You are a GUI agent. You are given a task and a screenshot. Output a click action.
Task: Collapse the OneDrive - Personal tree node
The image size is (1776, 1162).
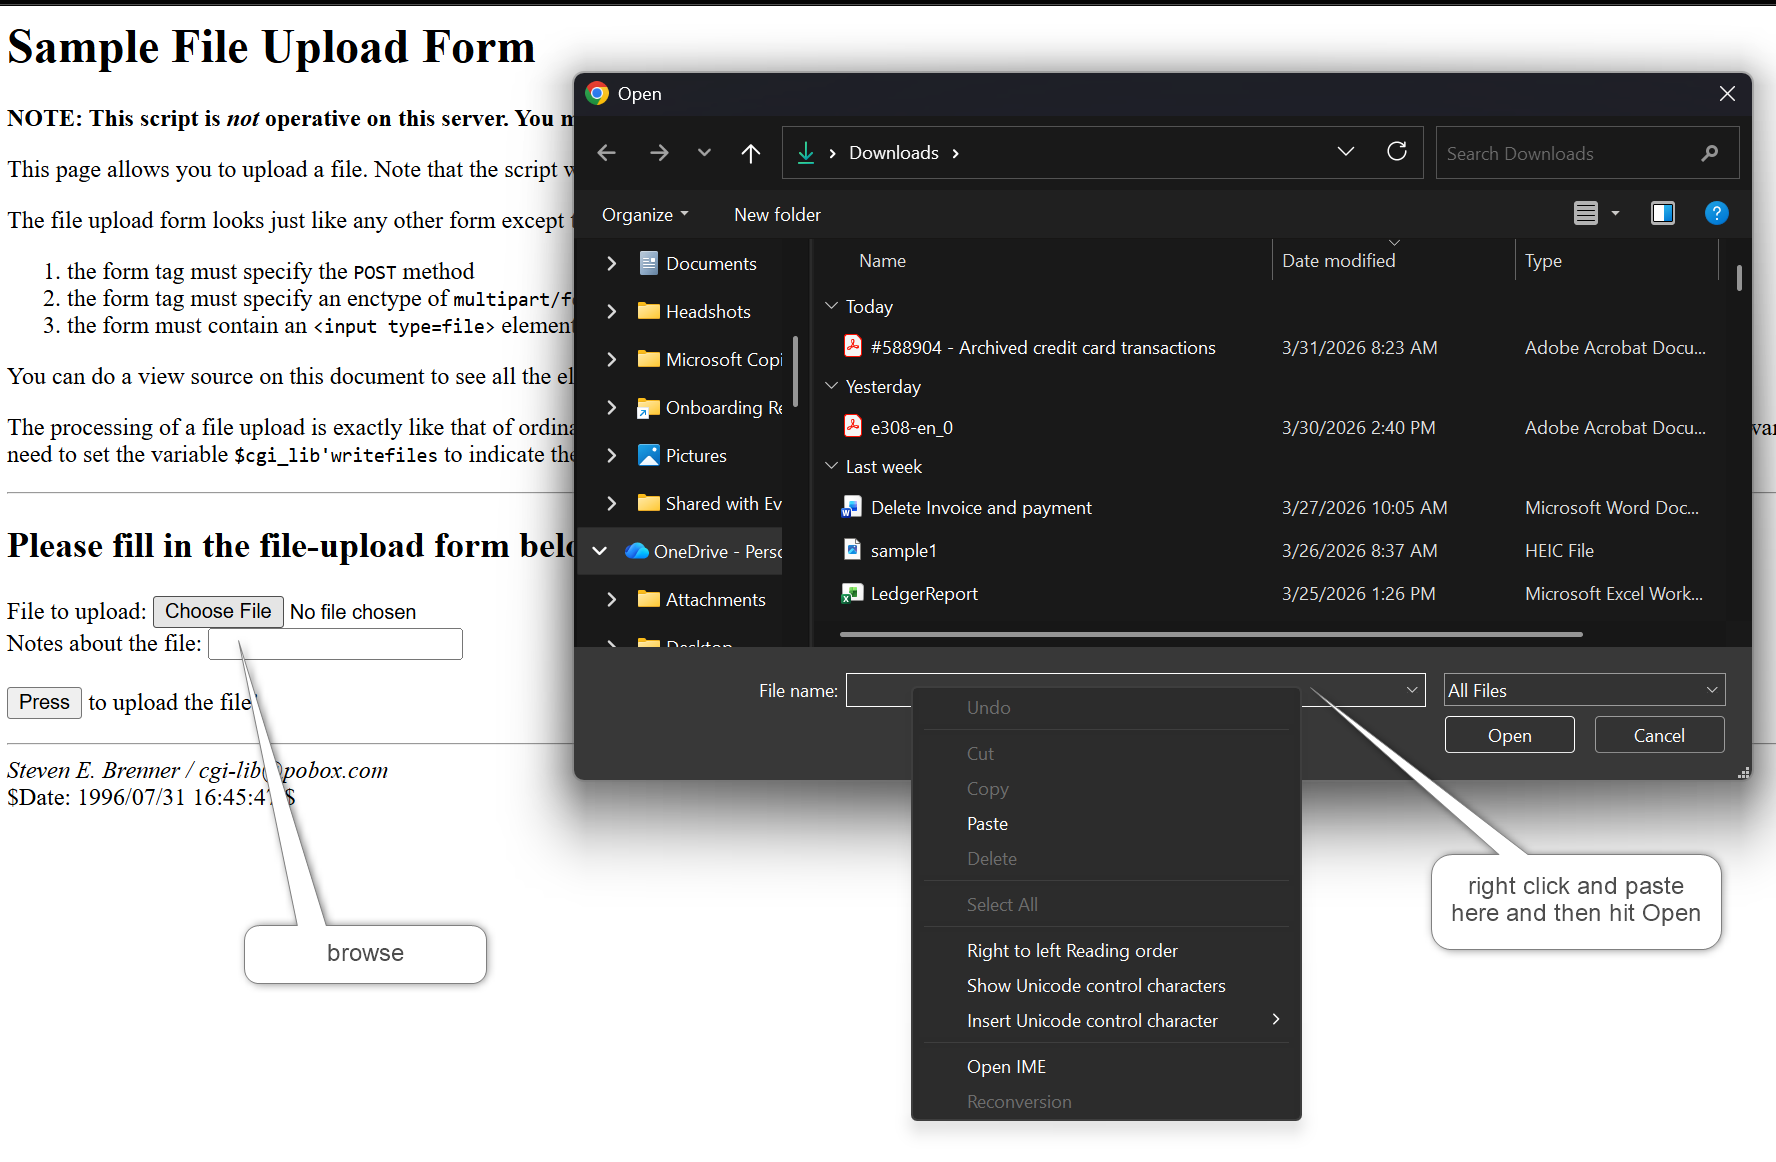point(600,551)
